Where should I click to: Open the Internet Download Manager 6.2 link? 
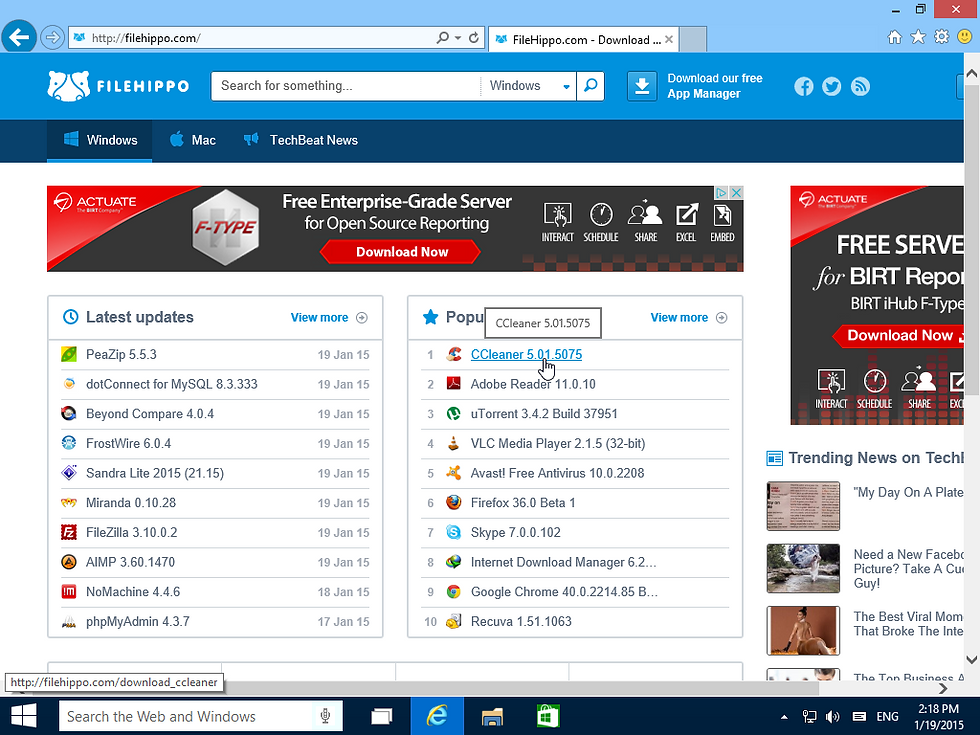click(563, 562)
